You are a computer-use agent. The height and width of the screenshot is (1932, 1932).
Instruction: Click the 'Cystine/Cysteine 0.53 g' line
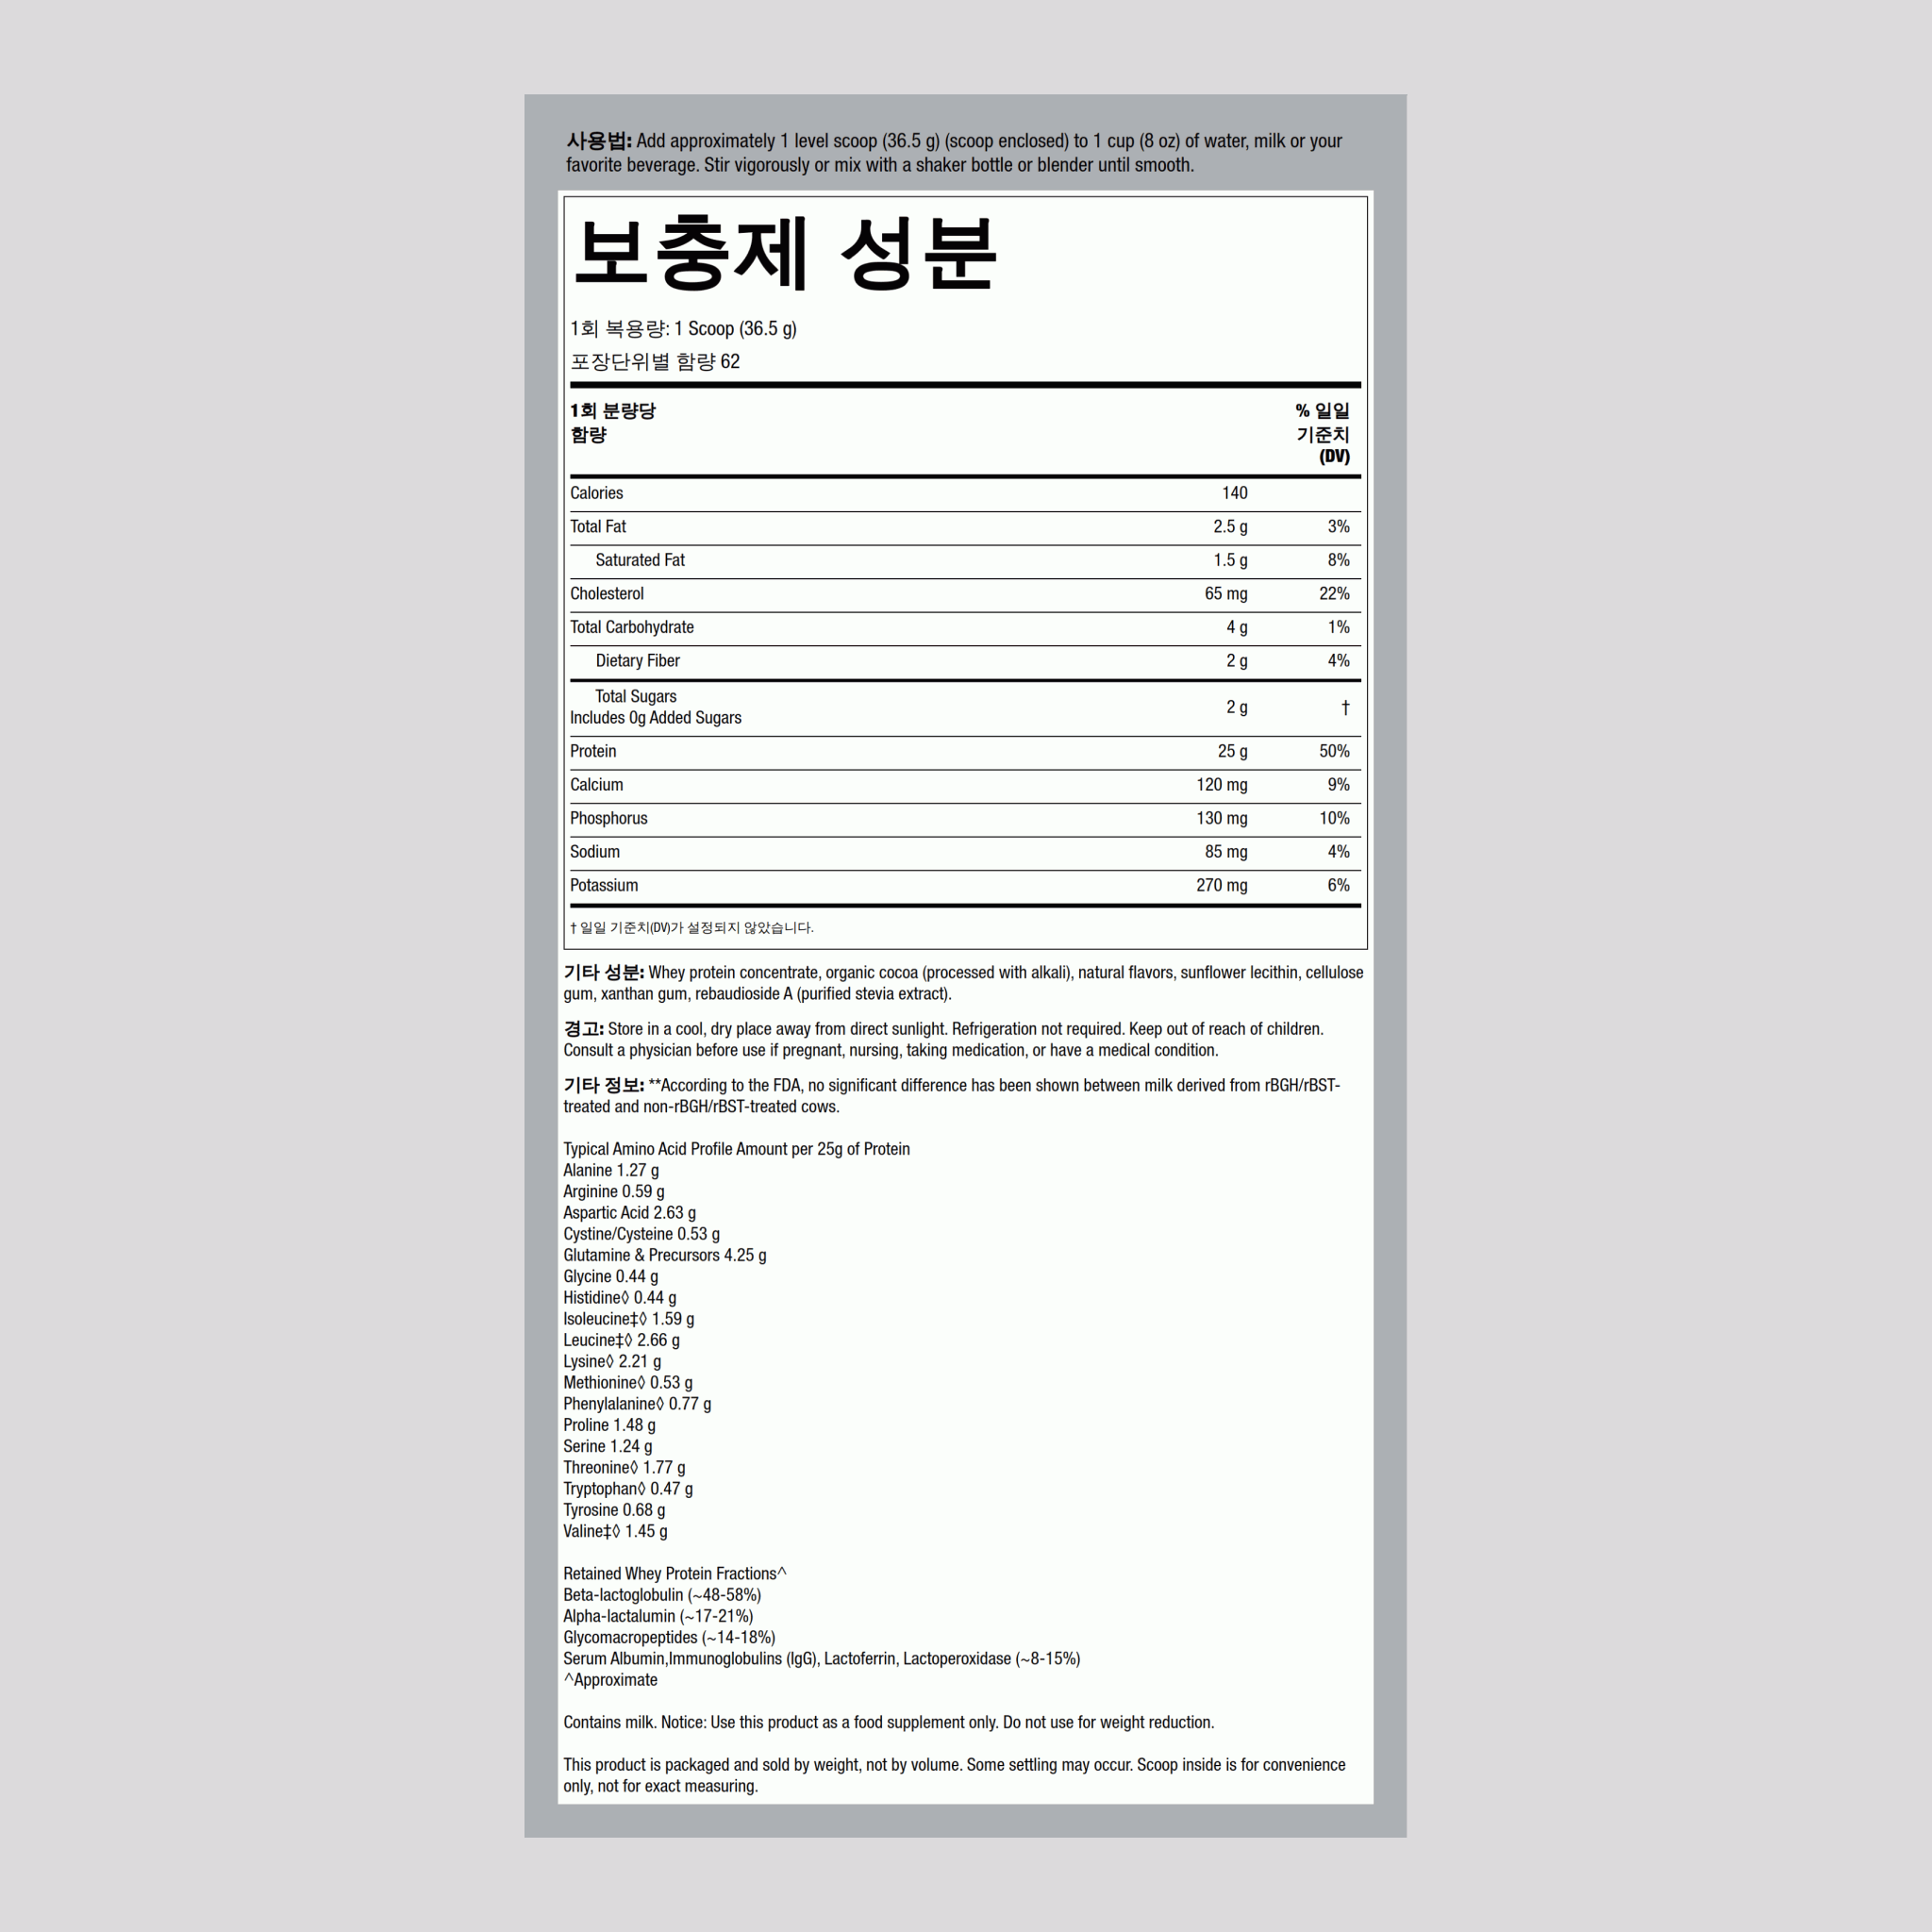pyautogui.click(x=642, y=1235)
